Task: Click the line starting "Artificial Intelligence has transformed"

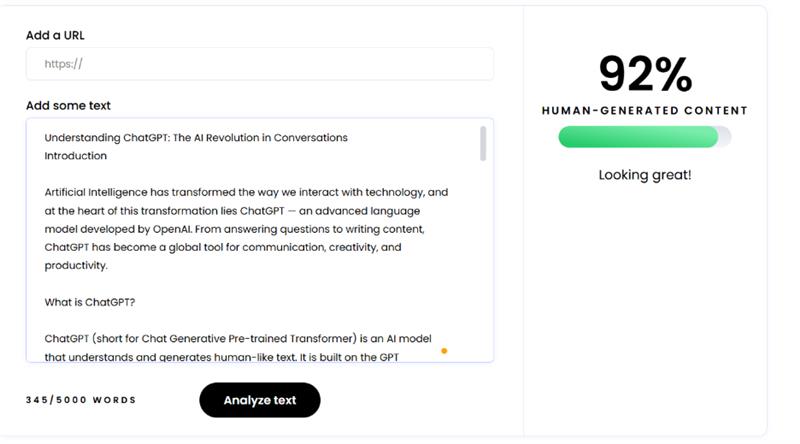Action: tap(246, 192)
